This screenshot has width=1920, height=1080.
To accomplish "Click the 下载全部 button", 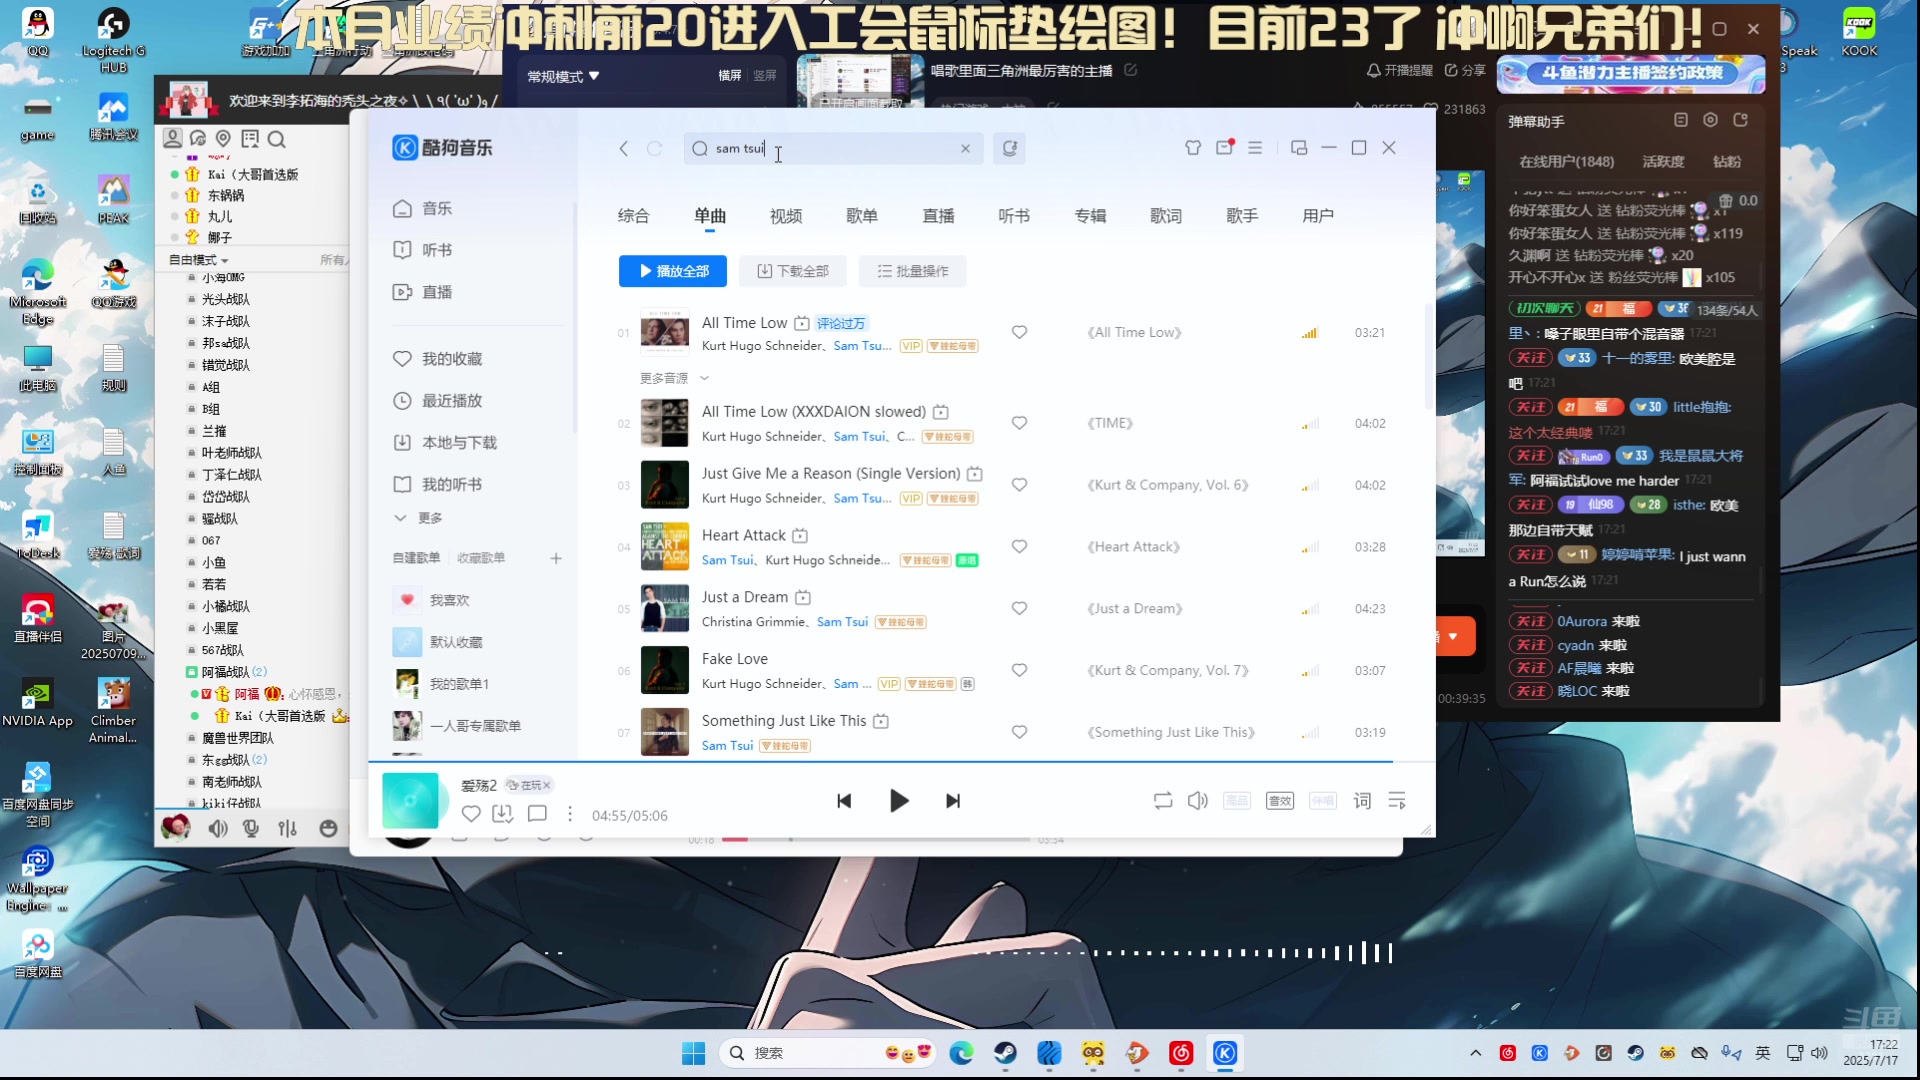I will (793, 271).
